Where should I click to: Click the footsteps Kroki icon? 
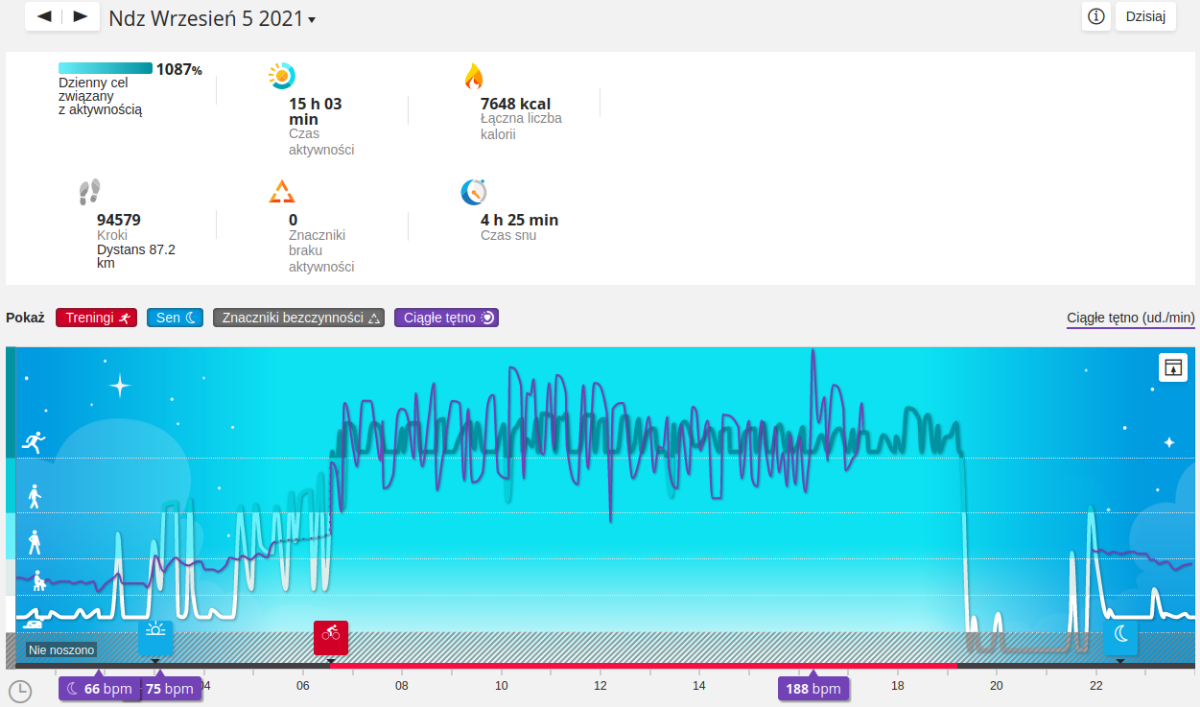click(90, 192)
